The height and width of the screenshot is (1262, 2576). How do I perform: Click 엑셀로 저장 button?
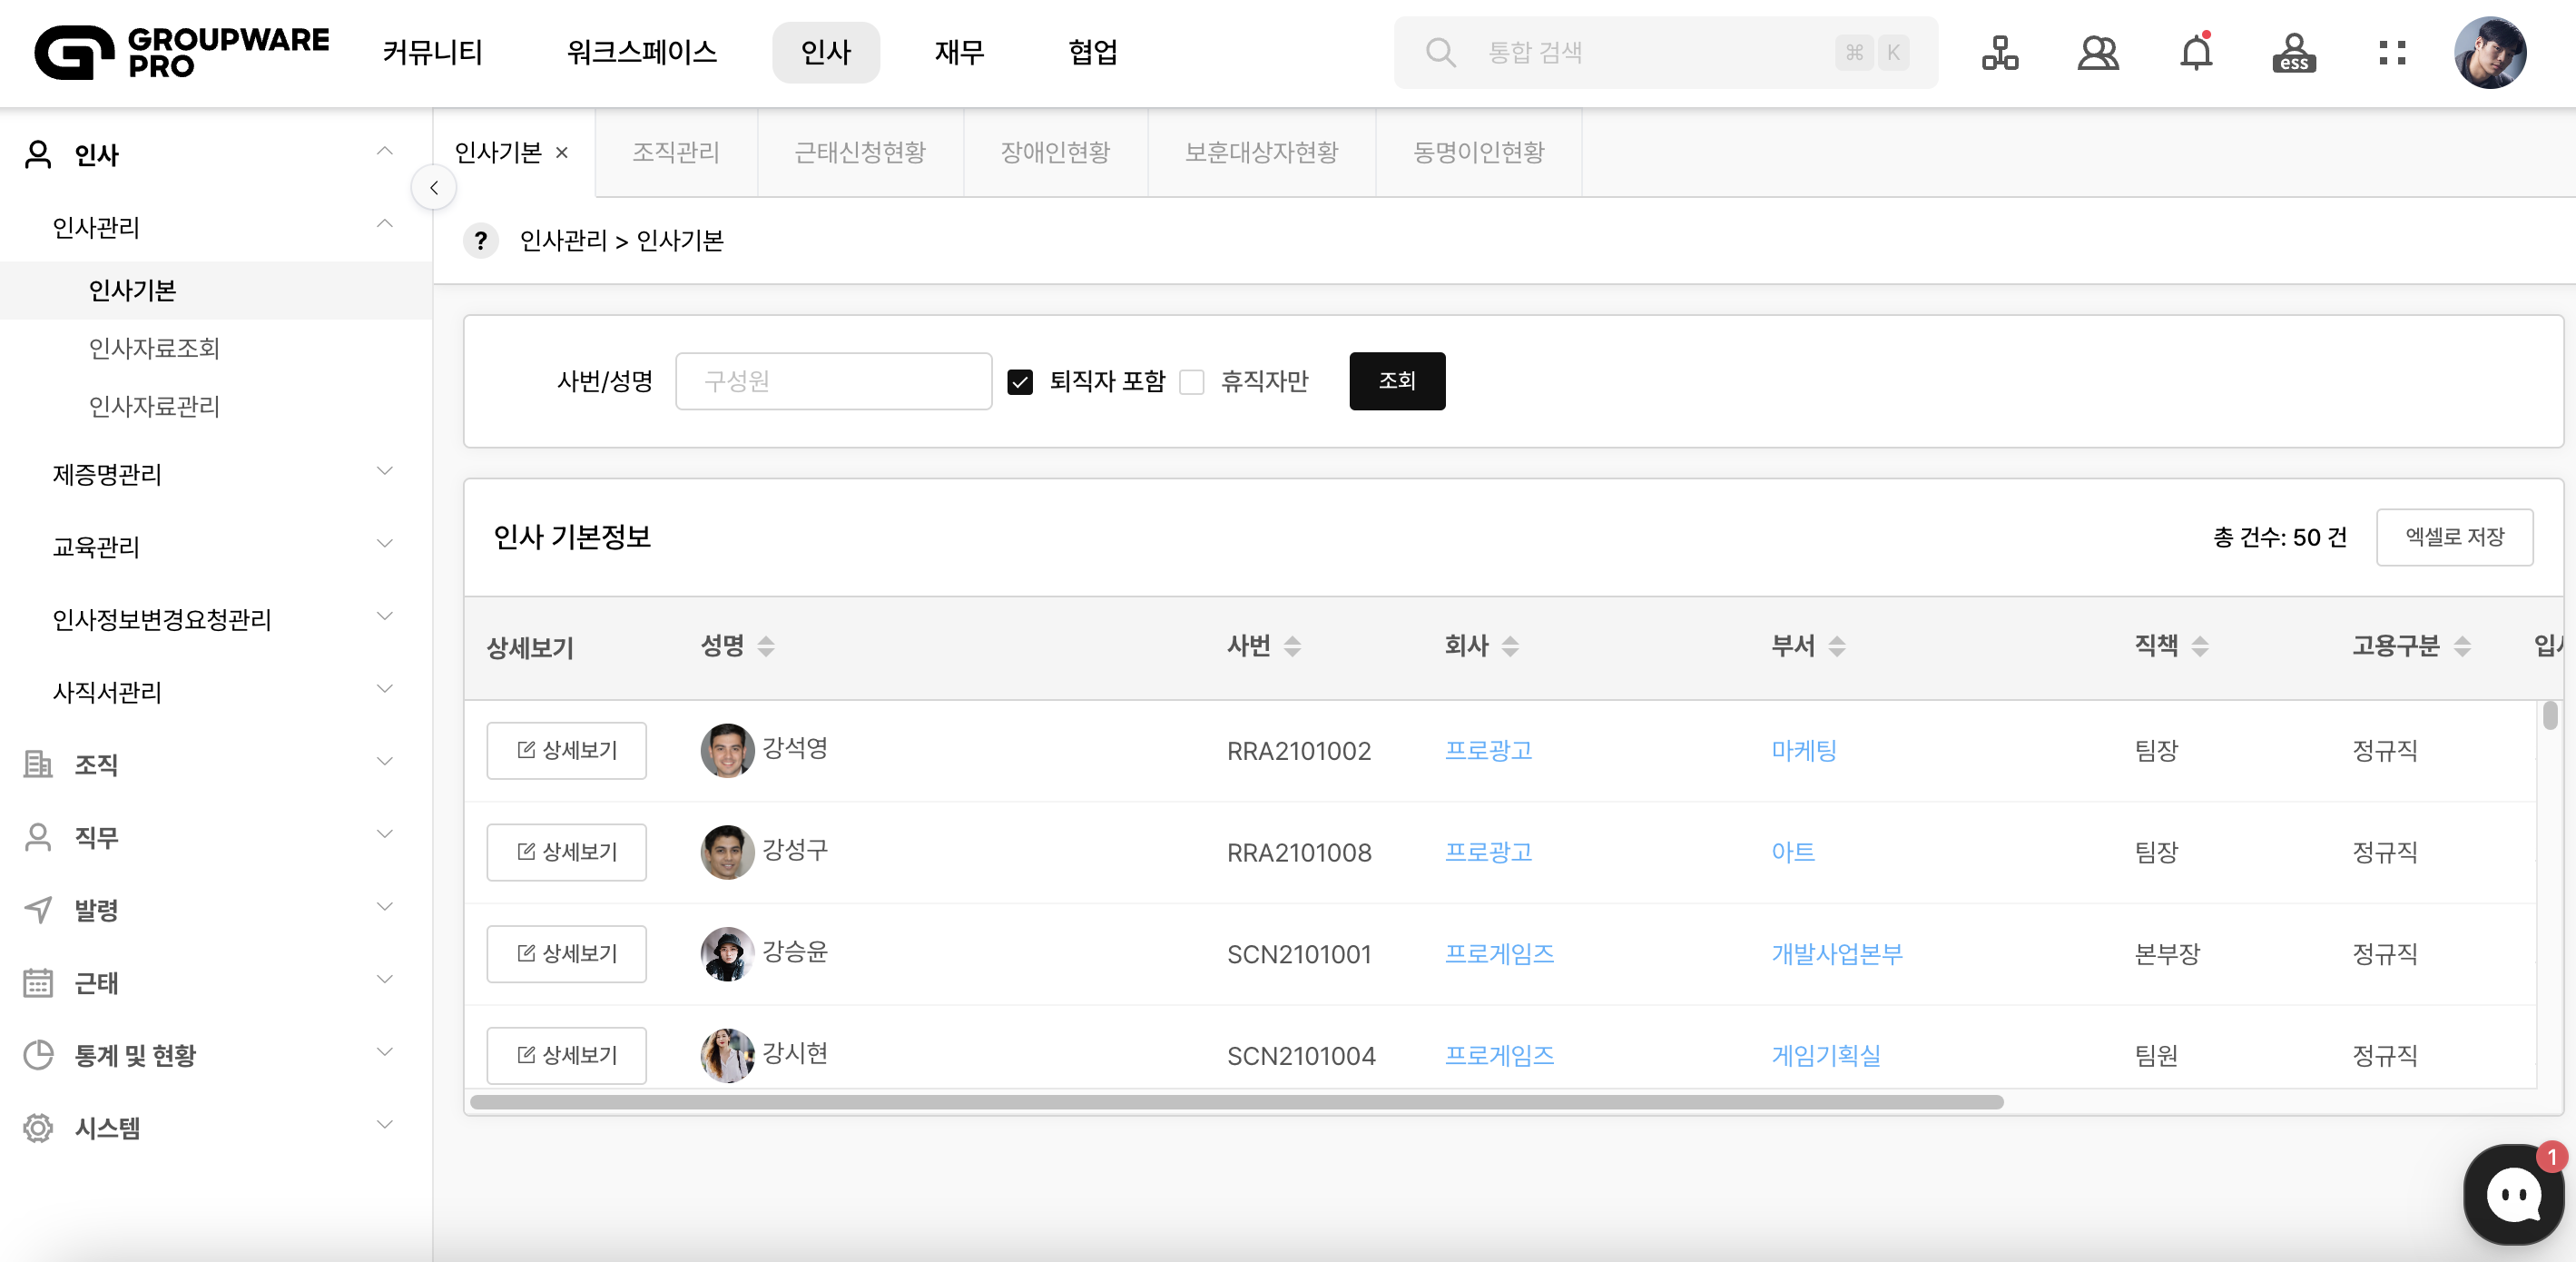point(2454,537)
